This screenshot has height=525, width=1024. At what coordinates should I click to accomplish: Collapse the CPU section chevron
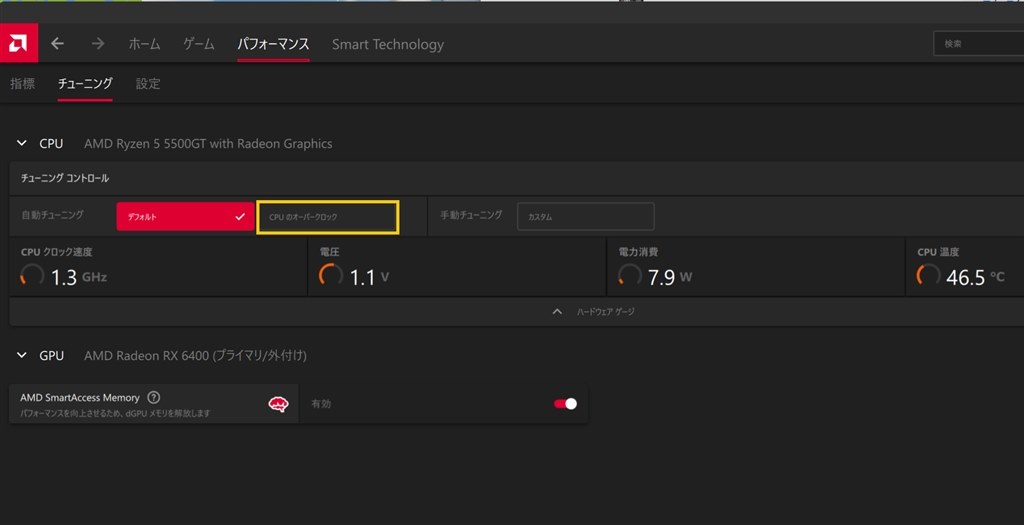tap(22, 143)
